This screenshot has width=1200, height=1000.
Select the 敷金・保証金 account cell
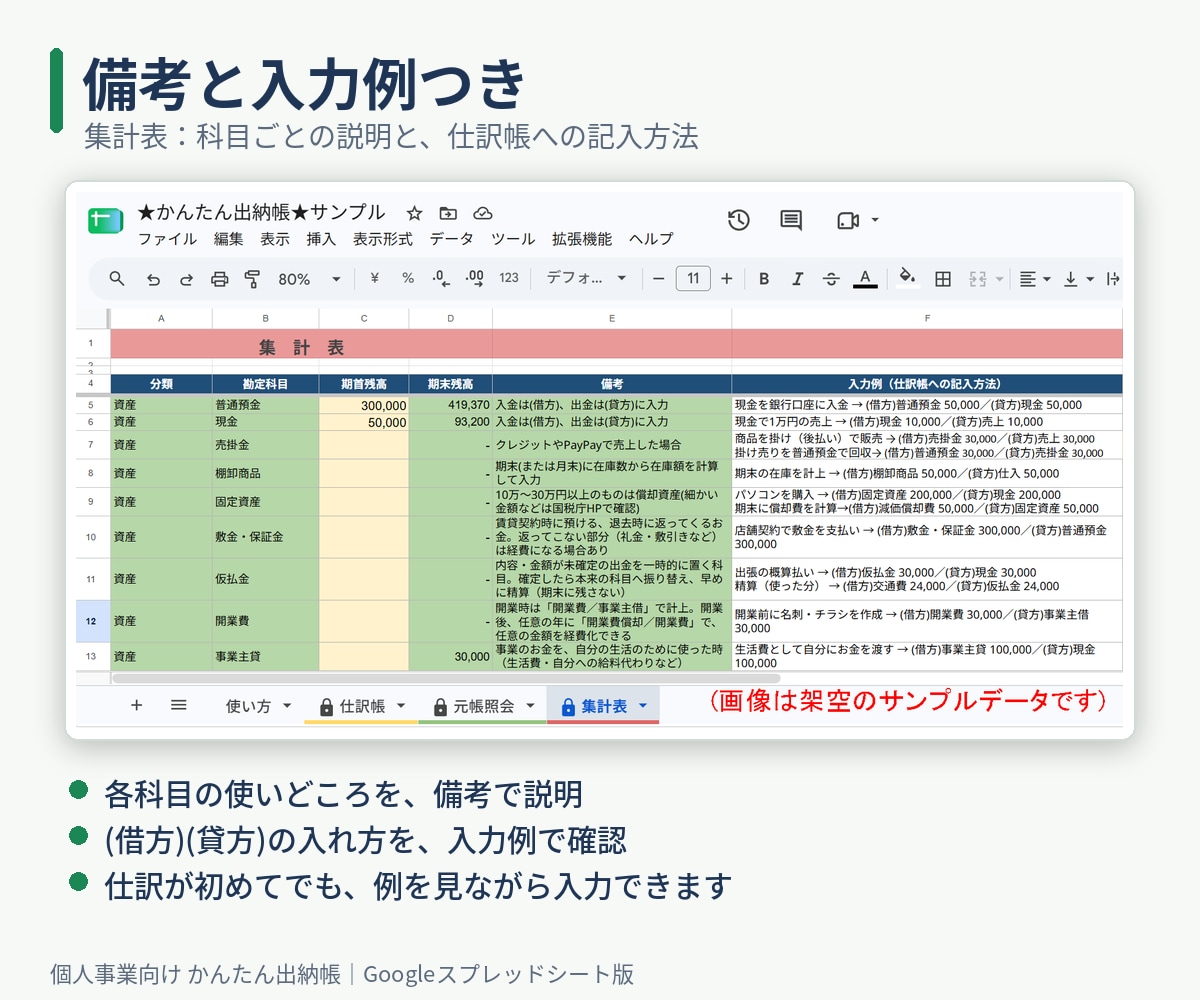pyautogui.click(x=266, y=537)
